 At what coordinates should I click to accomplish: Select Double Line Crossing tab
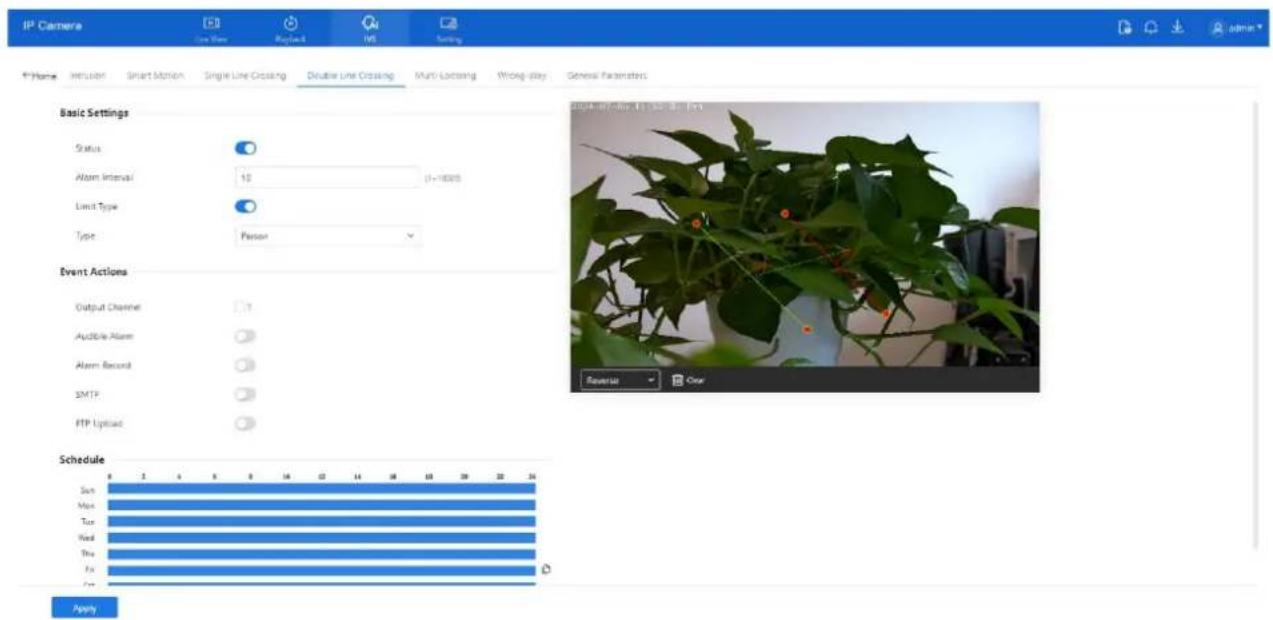[x=350, y=76]
